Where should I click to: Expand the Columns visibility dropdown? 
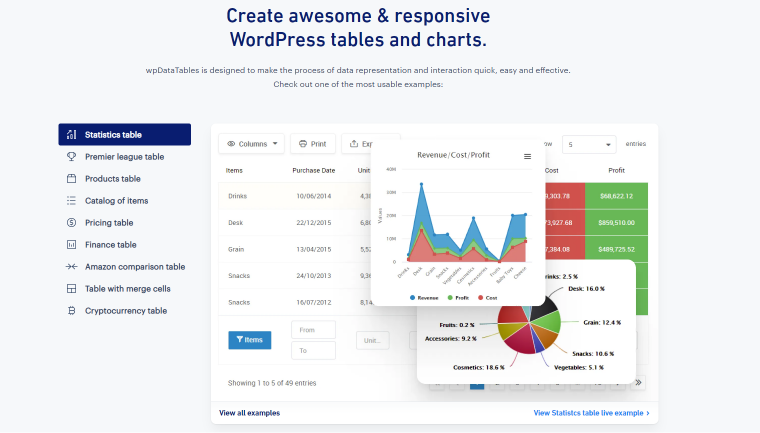[251, 144]
